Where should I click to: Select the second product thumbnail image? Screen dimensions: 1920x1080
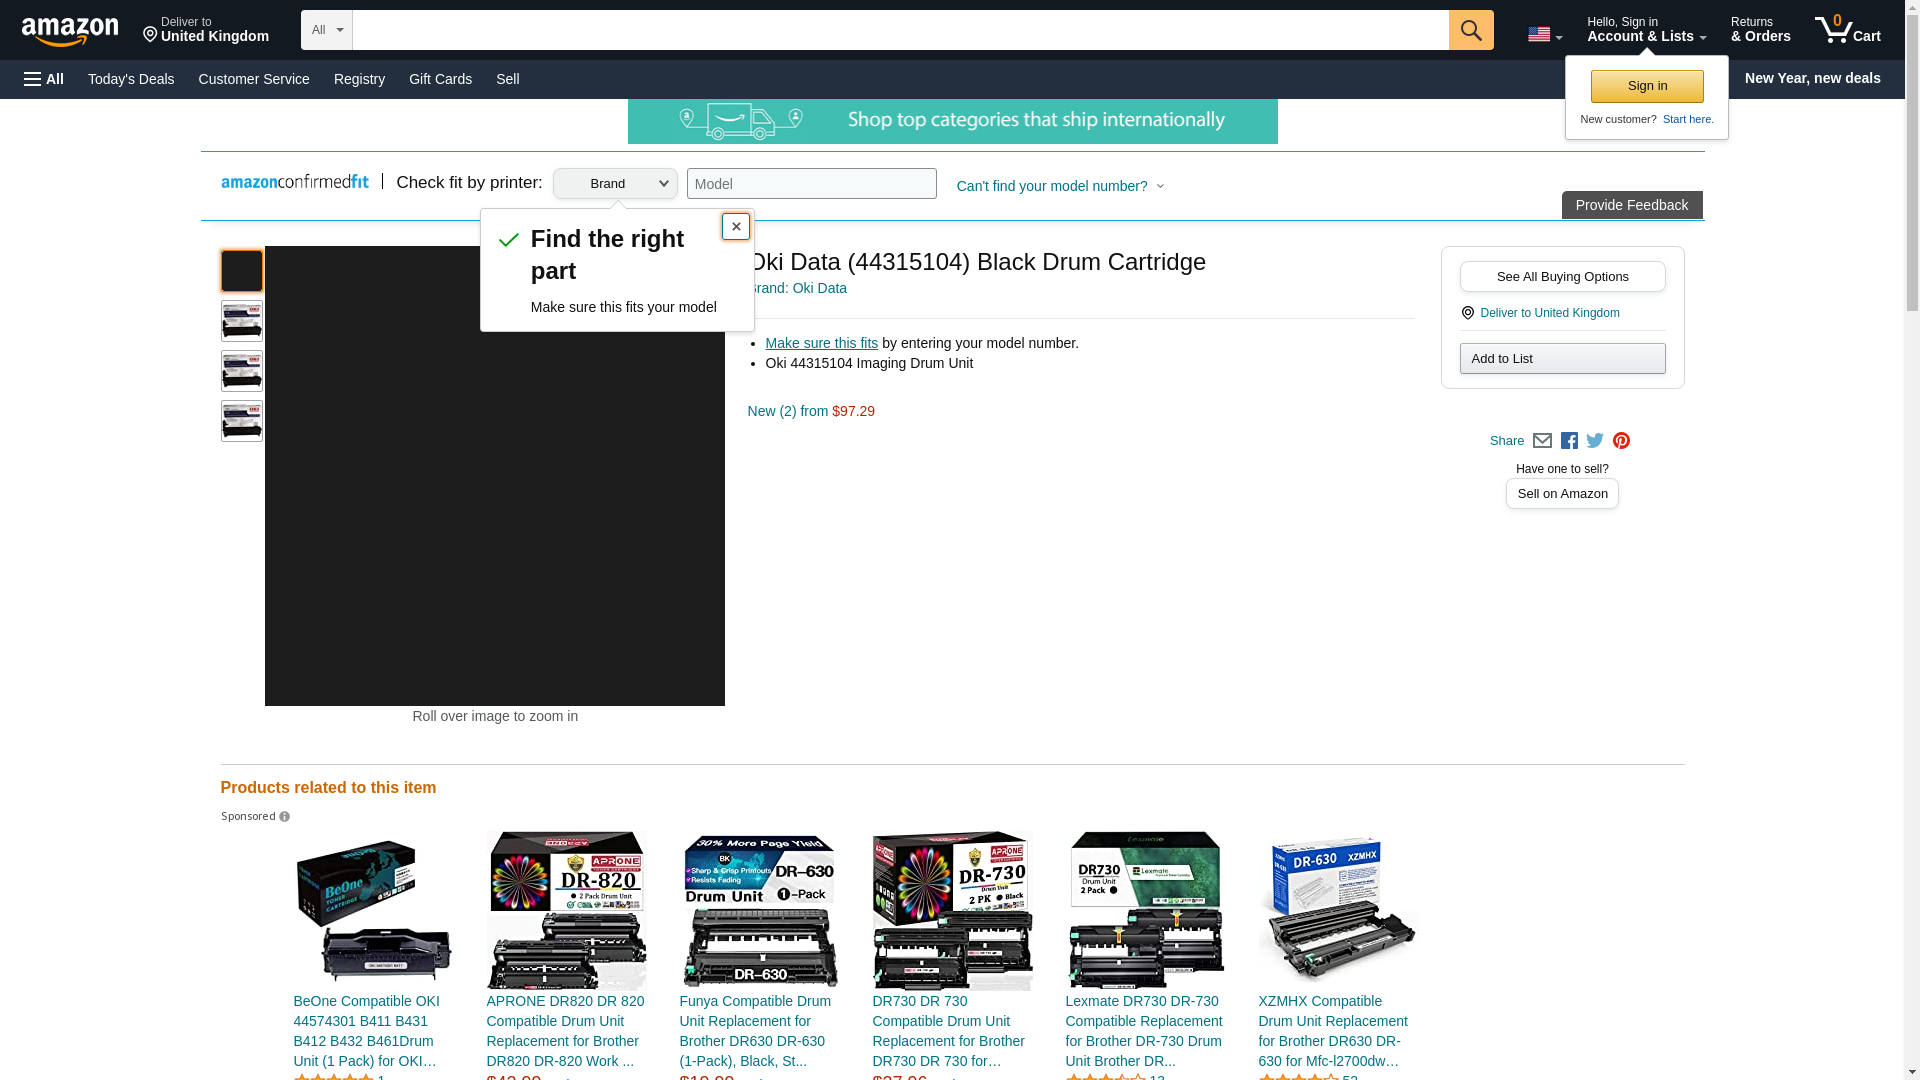pyautogui.click(x=242, y=321)
